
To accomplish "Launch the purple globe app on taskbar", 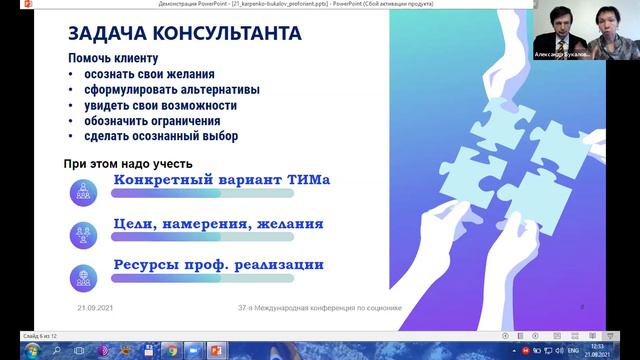I will (103, 351).
